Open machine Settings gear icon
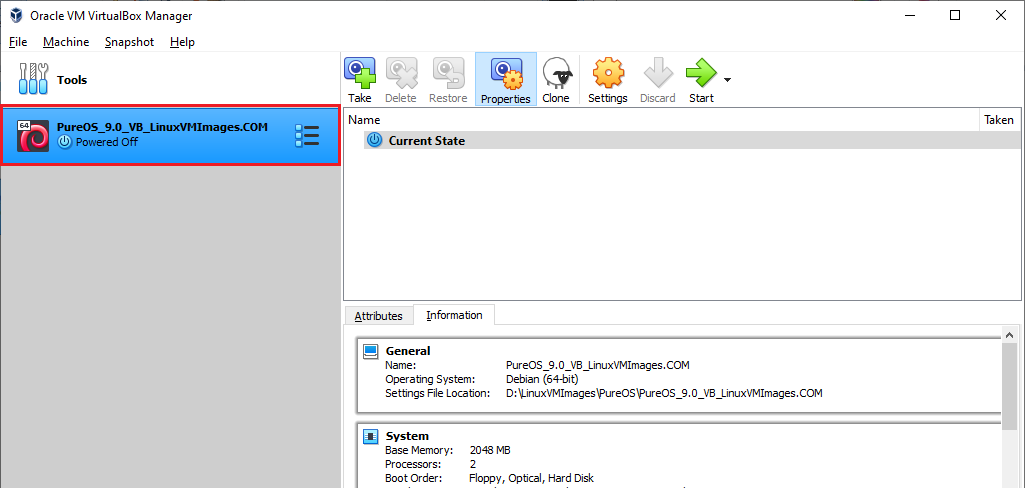 608,73
